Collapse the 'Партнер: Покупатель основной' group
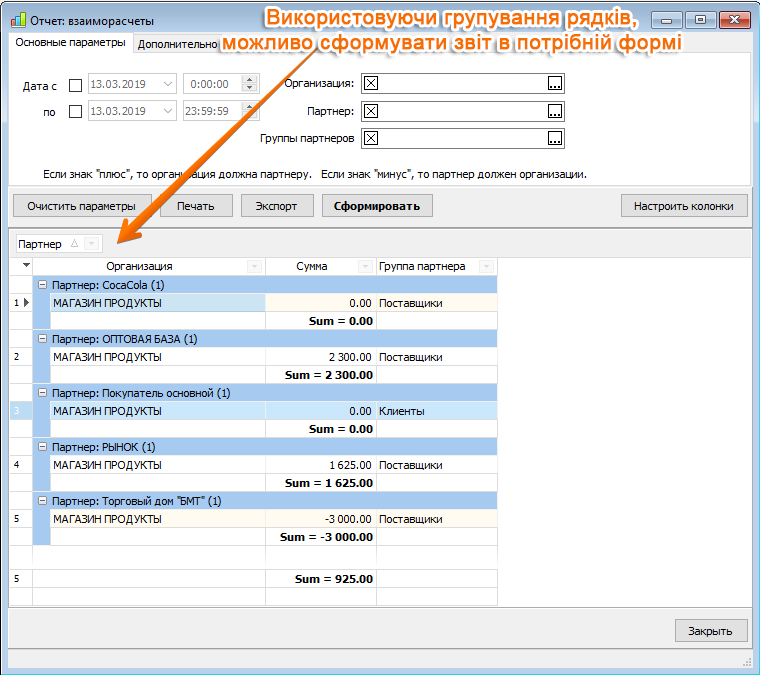The height and width of the screenshot is (675, 760). click(x=43, y=392)
